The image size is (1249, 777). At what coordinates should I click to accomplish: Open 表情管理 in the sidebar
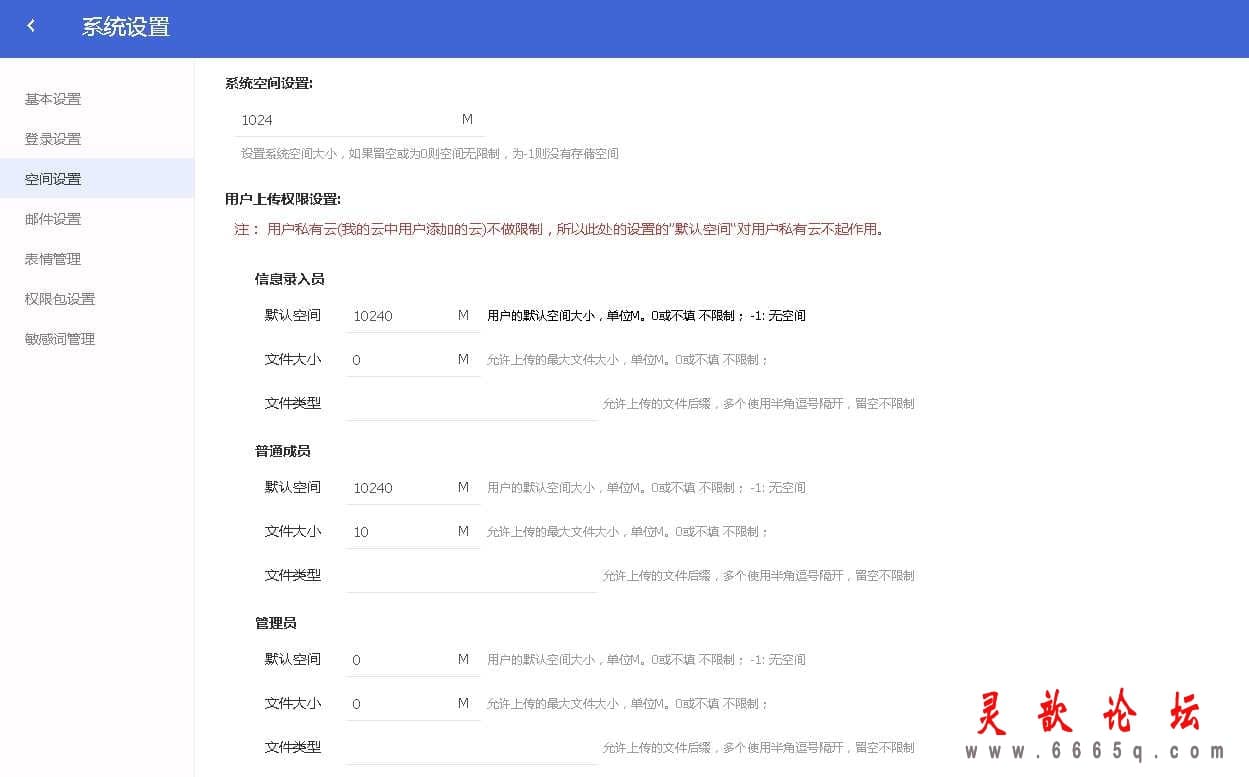pos(97,259)
